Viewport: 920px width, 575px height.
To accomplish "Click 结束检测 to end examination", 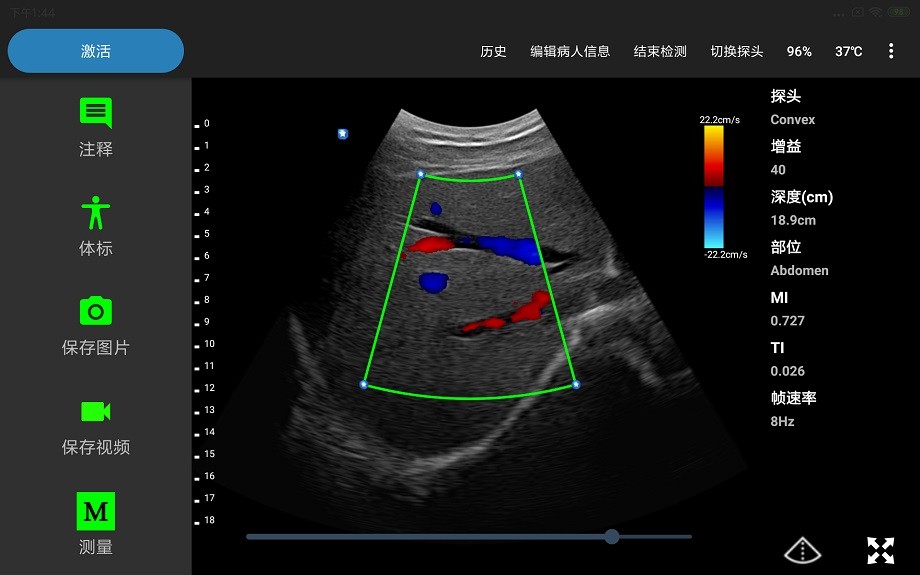I will point(660,51).
